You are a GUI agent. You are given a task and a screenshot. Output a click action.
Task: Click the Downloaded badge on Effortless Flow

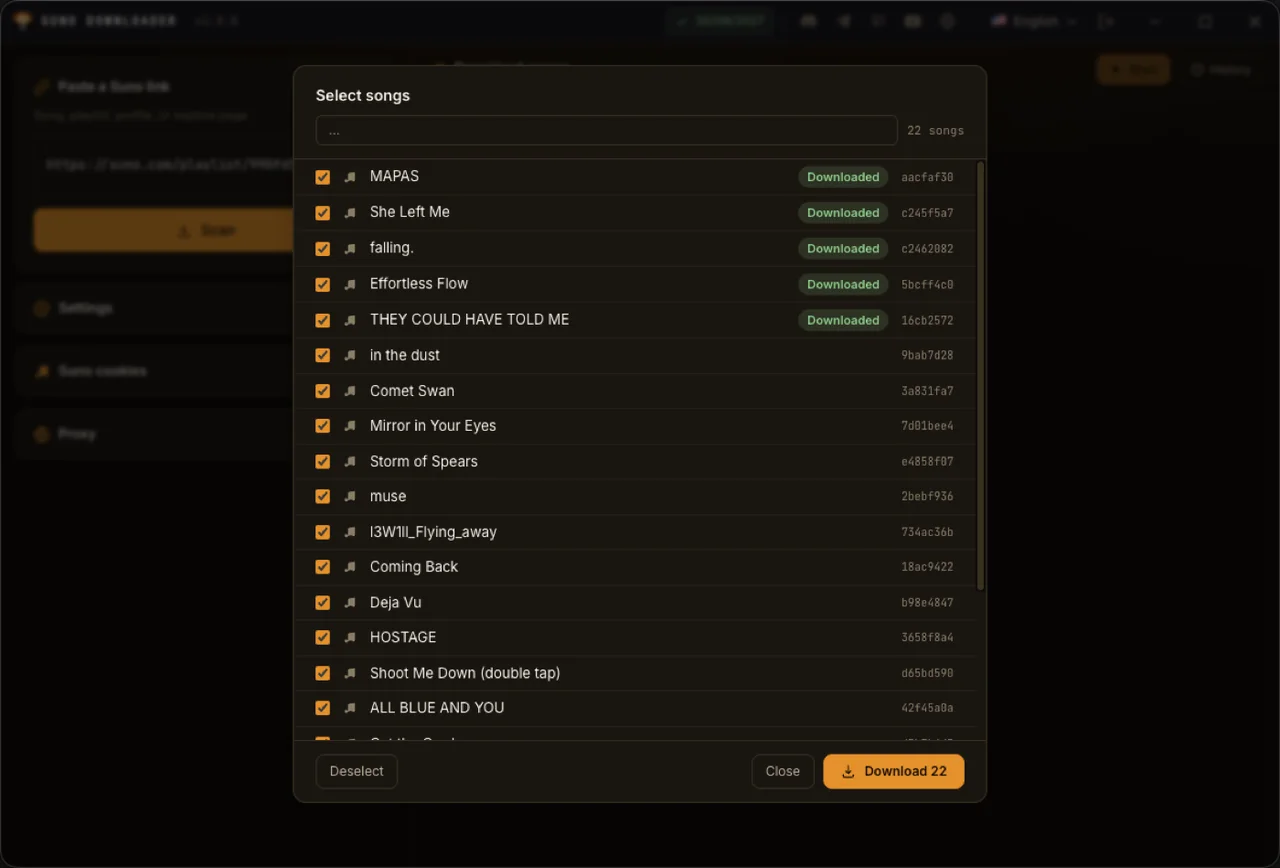(x=843, y=285)
